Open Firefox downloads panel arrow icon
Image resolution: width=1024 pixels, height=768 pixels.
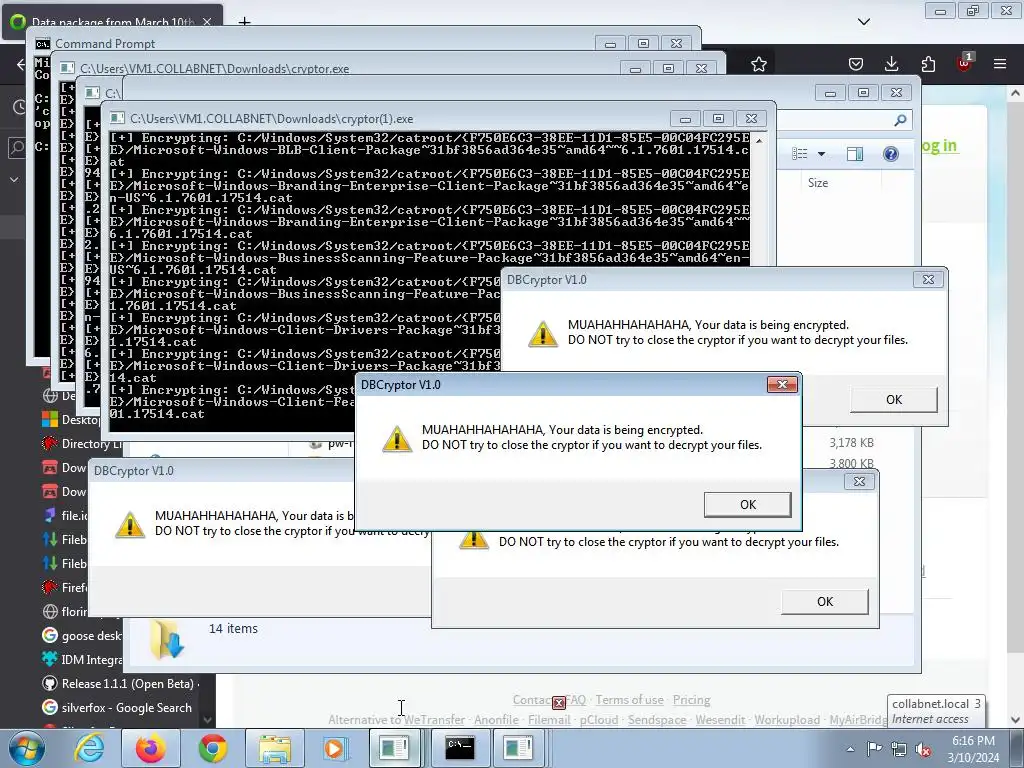pyautogui.click(x=891, y=64)
